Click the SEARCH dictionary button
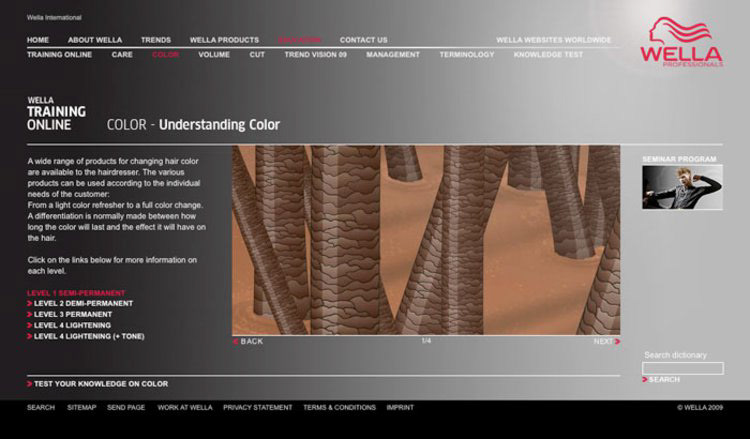The image size is (750, 439). (661, 380)
